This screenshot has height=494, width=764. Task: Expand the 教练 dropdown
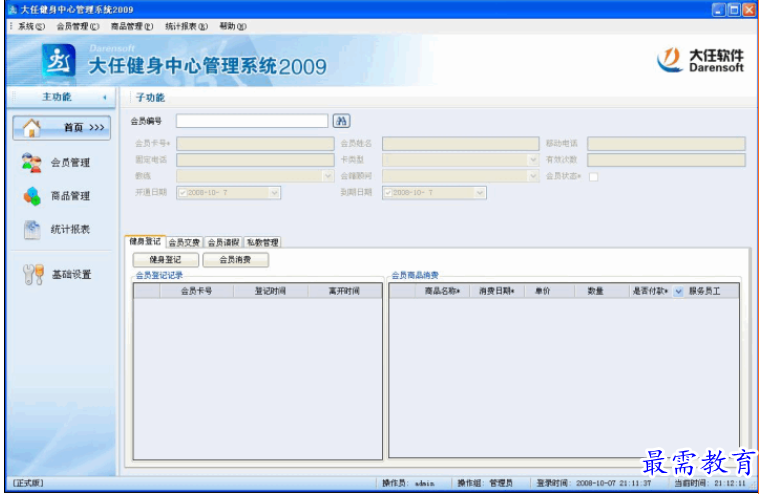click(328, 176)
